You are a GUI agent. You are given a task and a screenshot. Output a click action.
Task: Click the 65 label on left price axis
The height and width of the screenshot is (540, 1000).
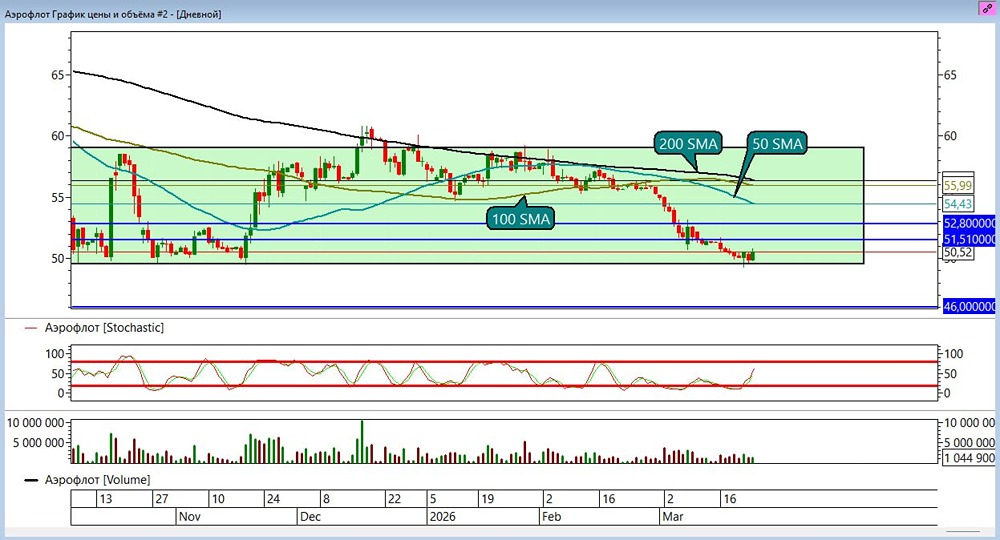58,75
